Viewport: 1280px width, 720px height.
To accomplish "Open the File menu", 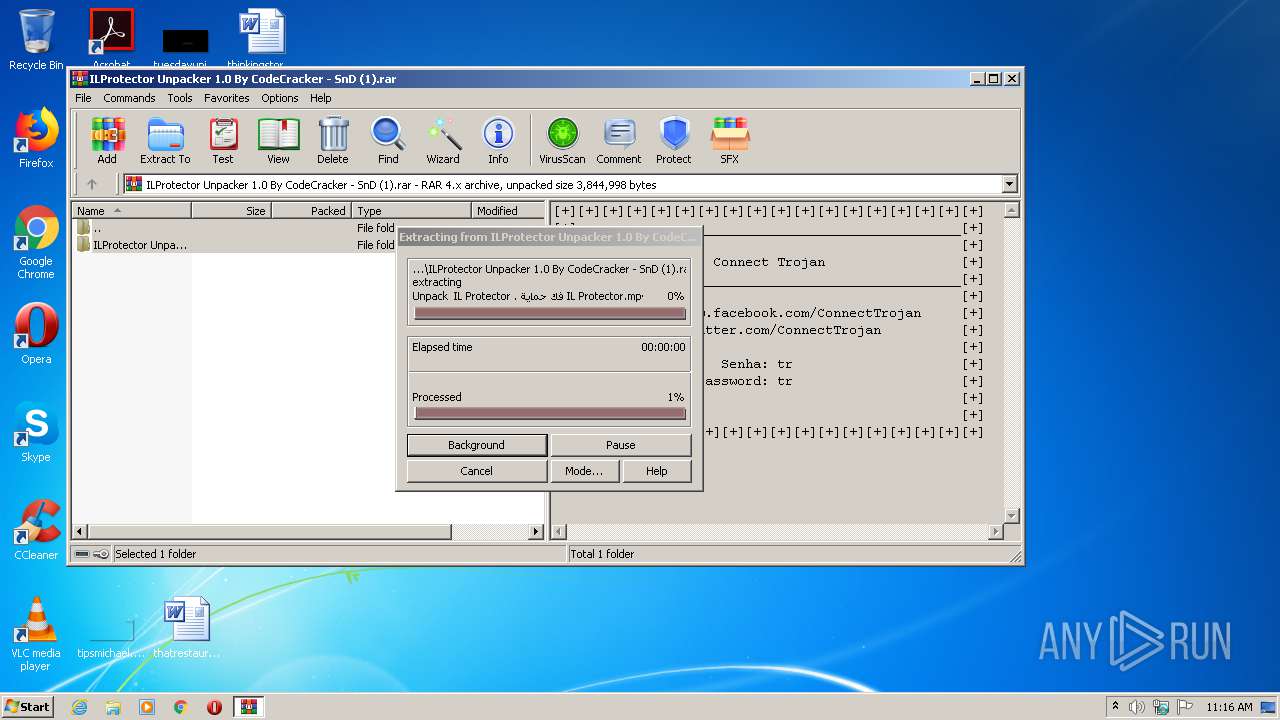I will pos(83,98).
